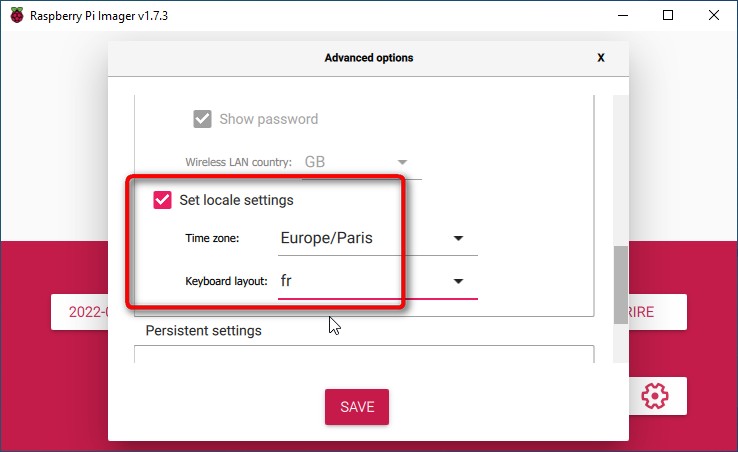Click the SAVE button
This screenshot has height=452, width=738.
357,407
